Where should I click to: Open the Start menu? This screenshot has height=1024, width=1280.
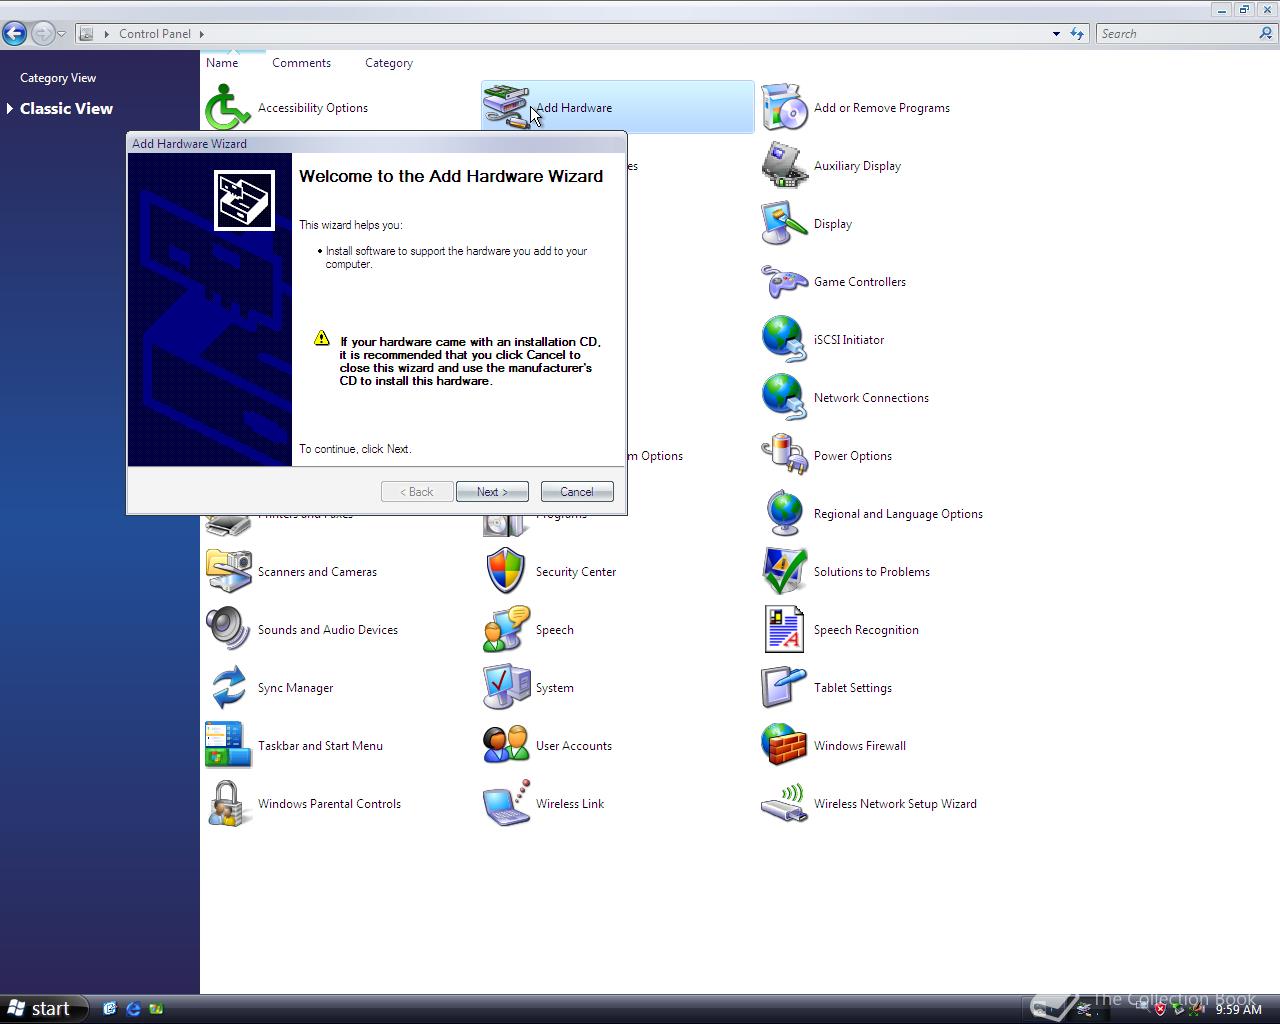(44, 1008)
